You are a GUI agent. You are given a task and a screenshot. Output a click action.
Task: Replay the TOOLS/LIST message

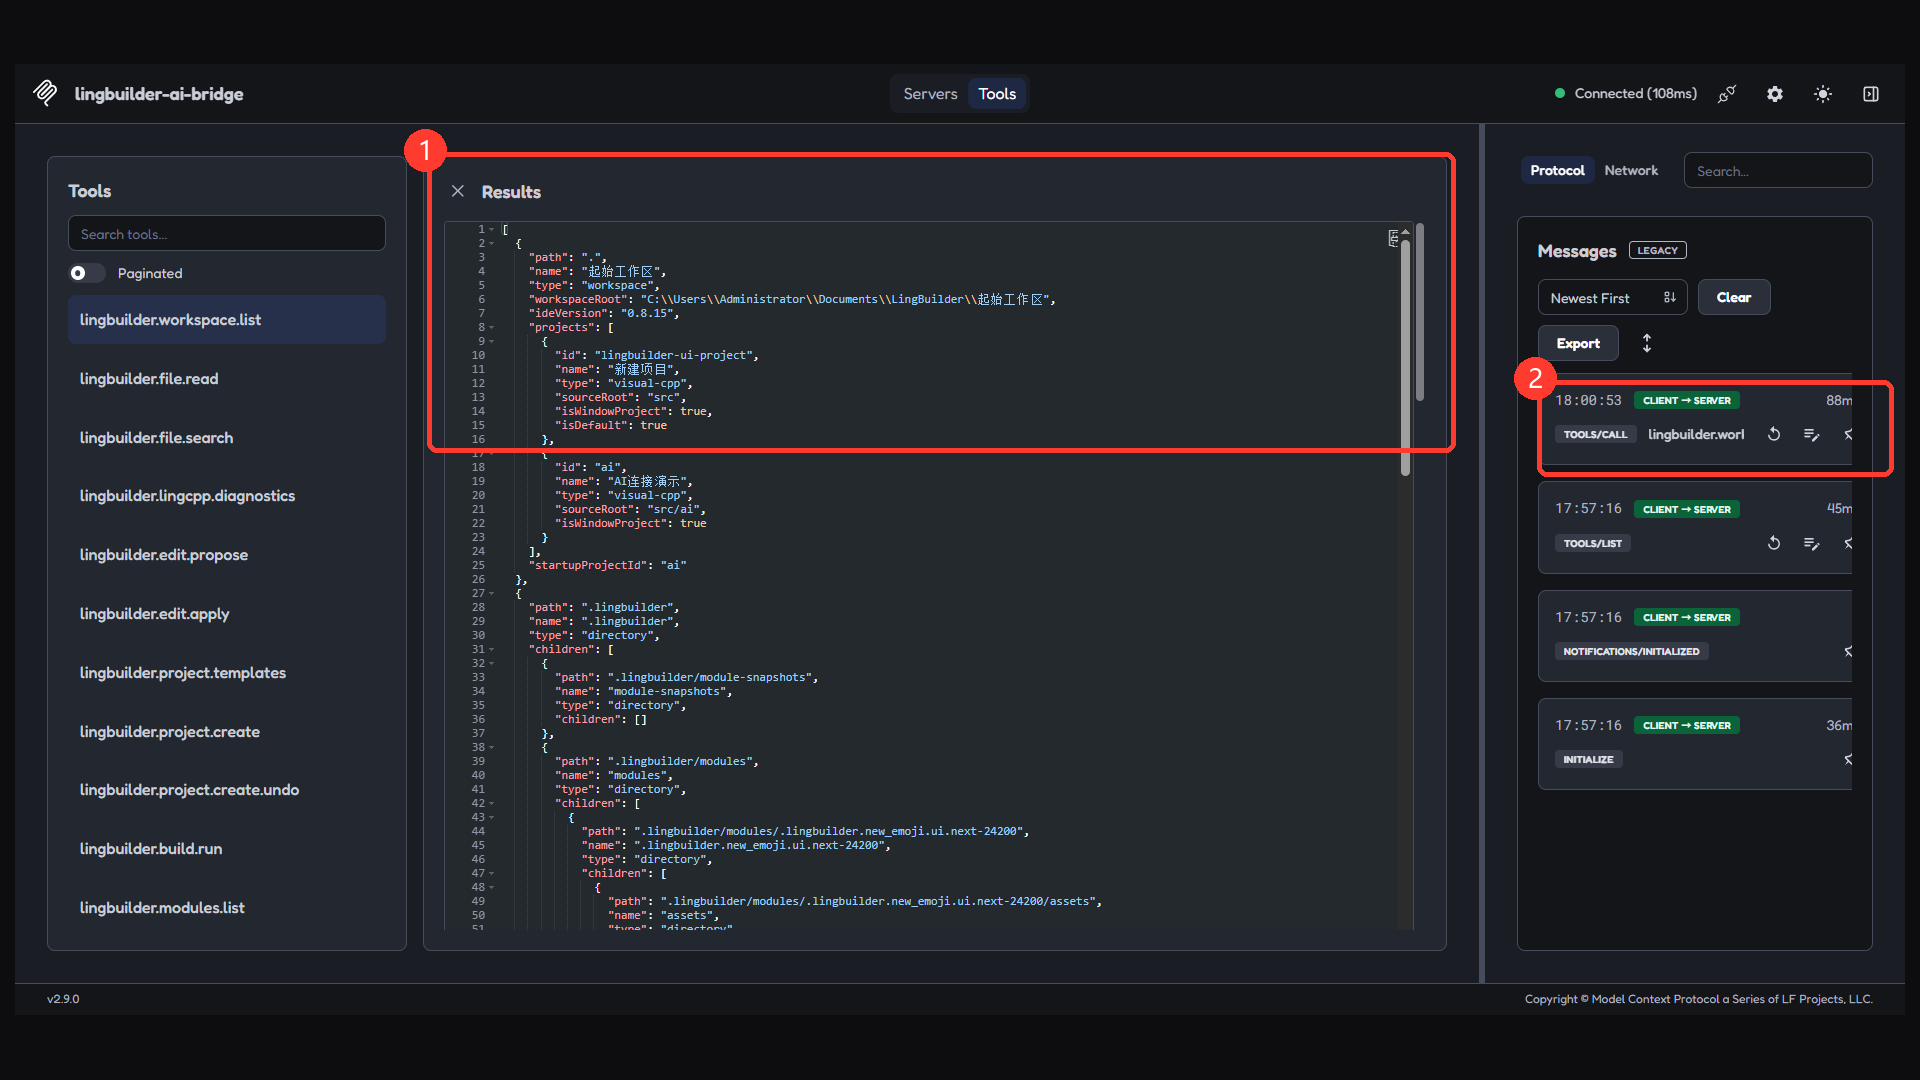click(x=1774, y=543)
